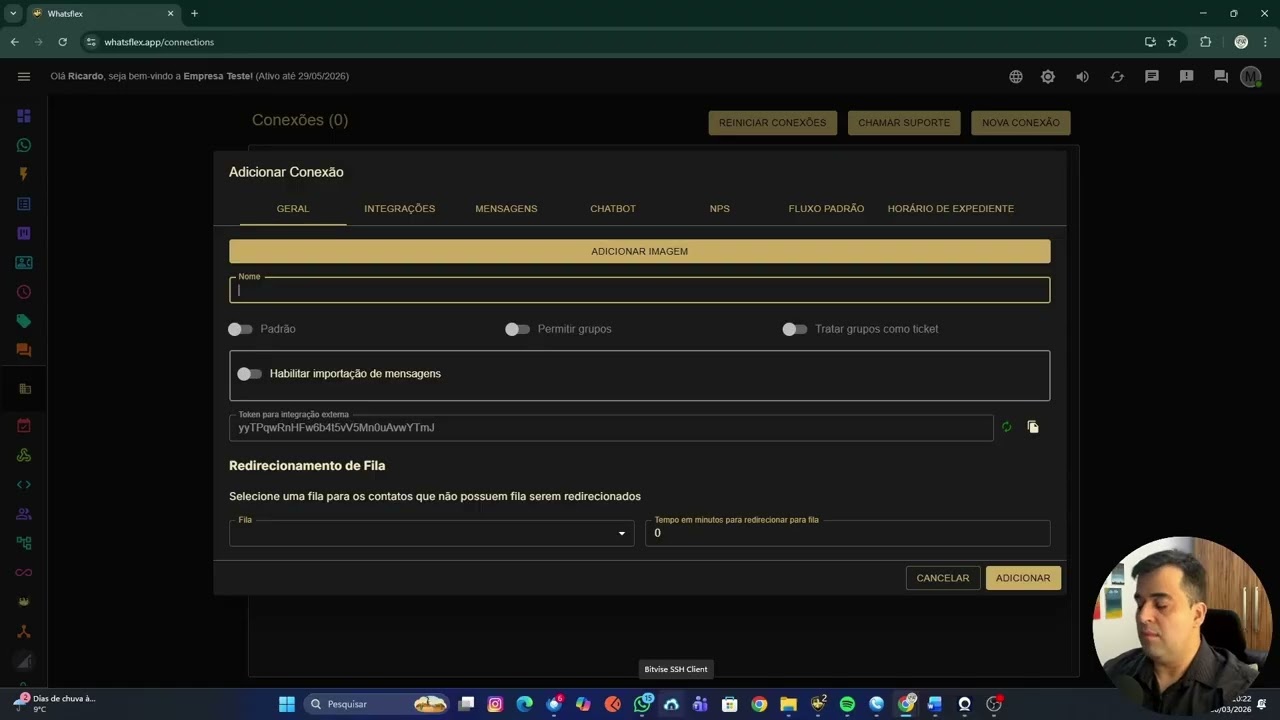
Task: Click the Chamar Suporte button
Action: 904,122
